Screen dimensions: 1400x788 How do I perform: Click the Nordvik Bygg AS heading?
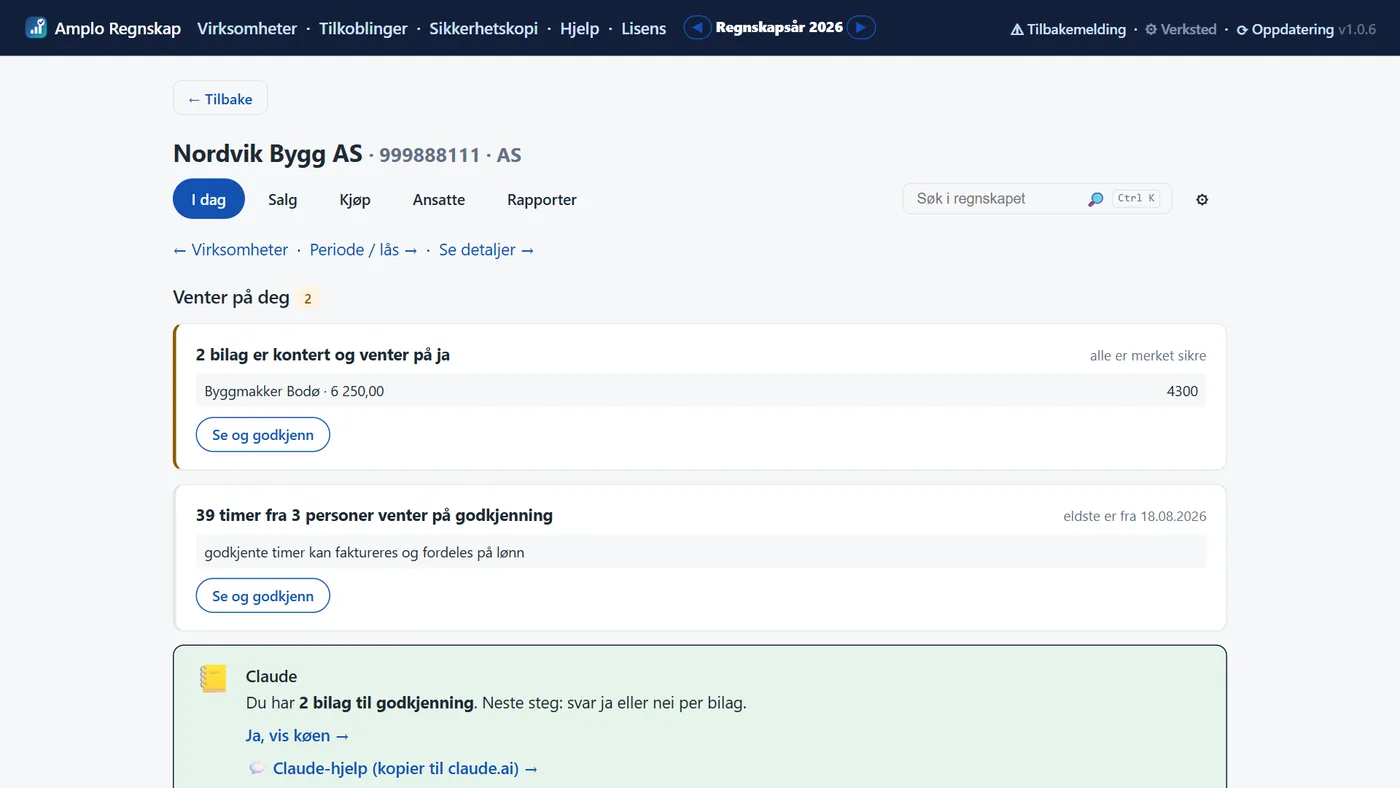pyautogui.click(x=268, y=154)
